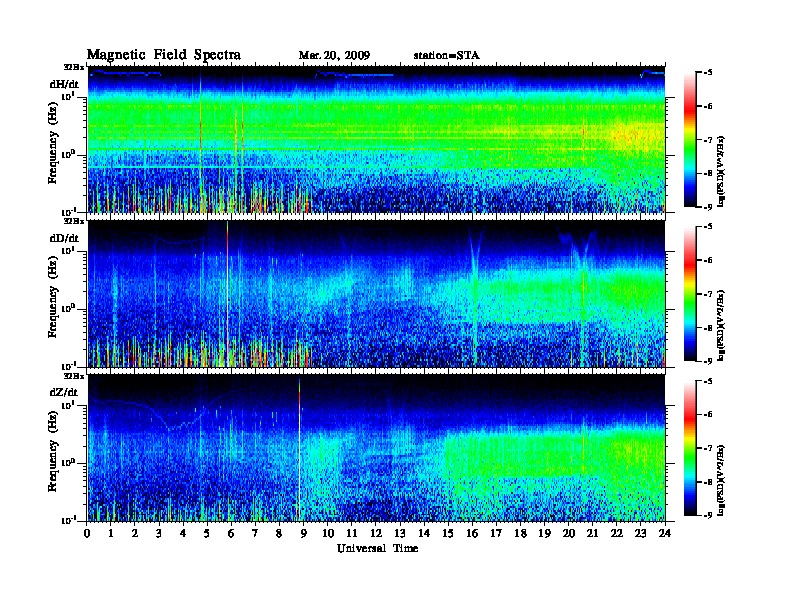Click the log(PSD) units label beside dH/dt colorbar

[x=722, y=170]
